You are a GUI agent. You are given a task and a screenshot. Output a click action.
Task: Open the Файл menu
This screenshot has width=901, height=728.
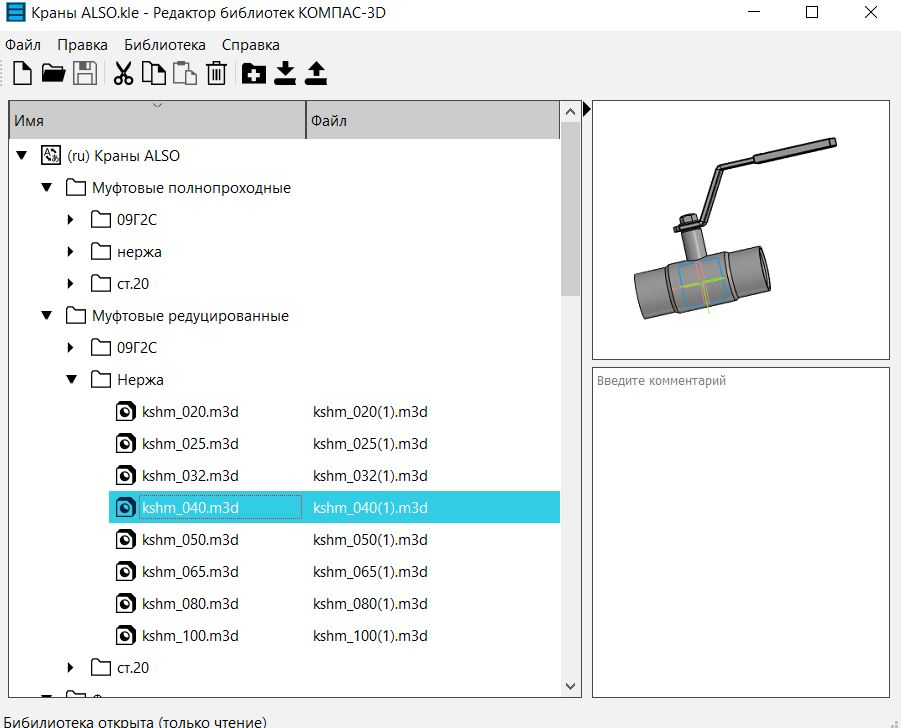pyautogui.click(x=23, y=45)
